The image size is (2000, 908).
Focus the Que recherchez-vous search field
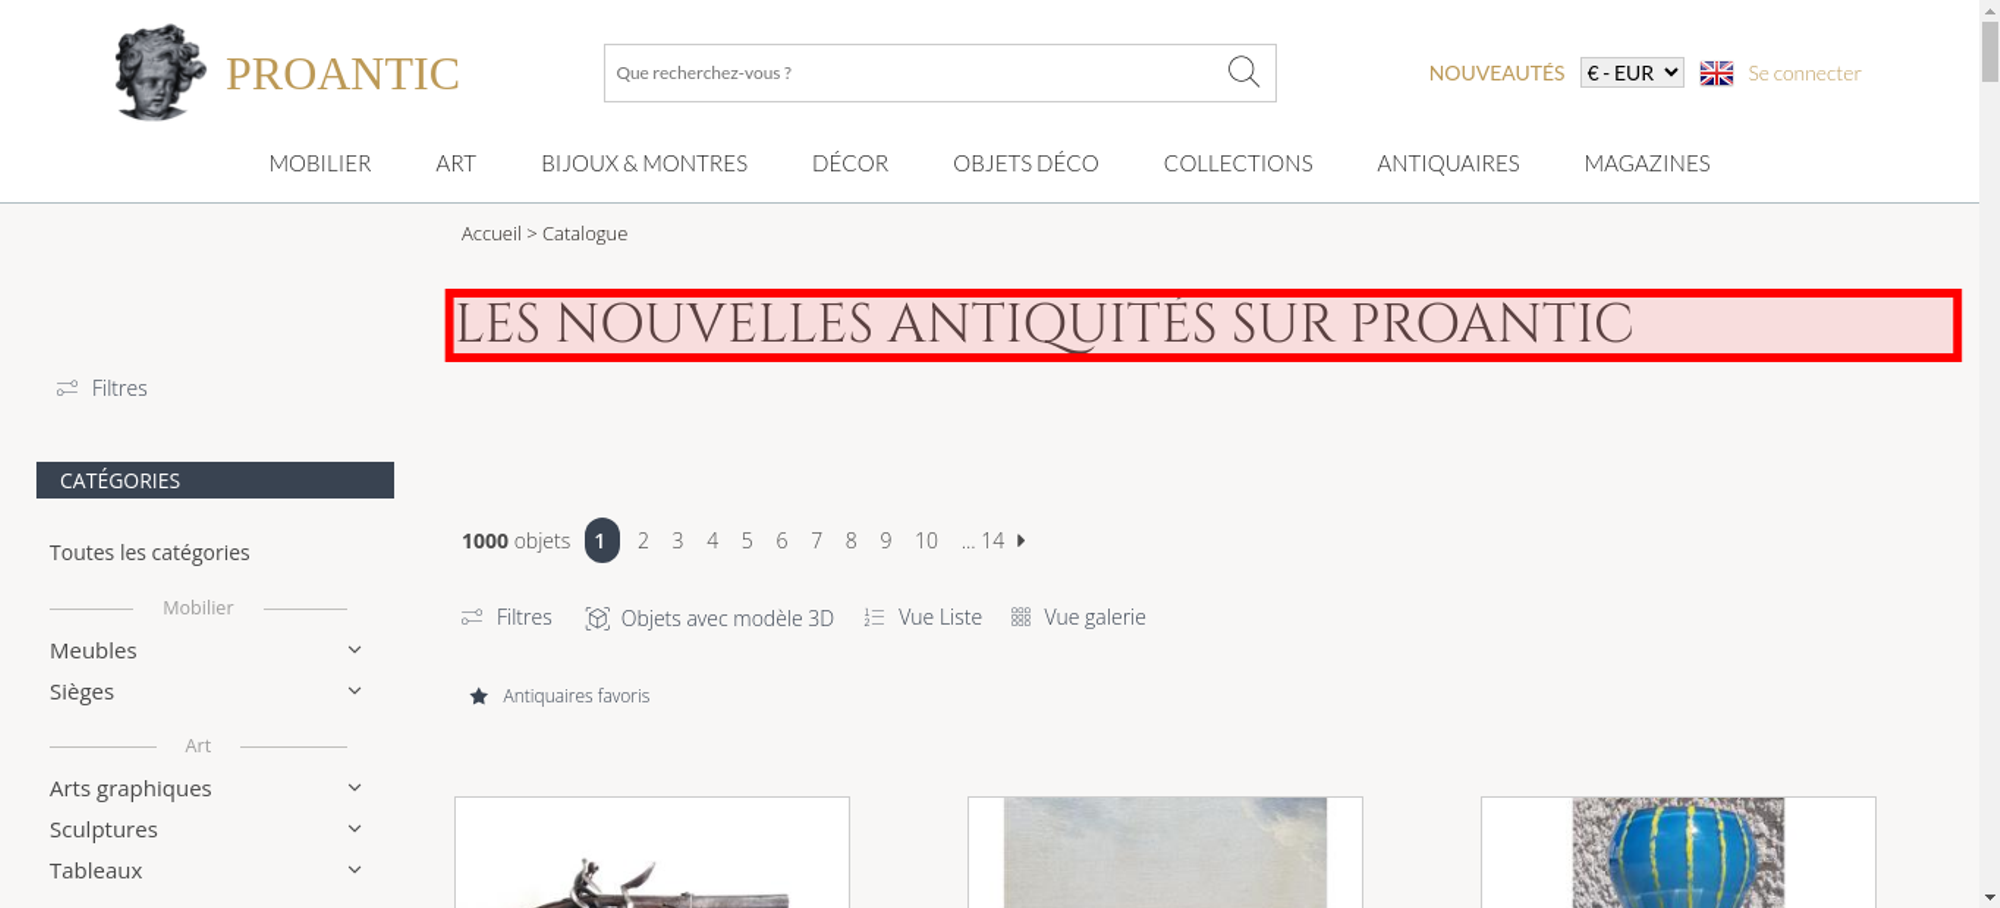click(x=912, y=73)
